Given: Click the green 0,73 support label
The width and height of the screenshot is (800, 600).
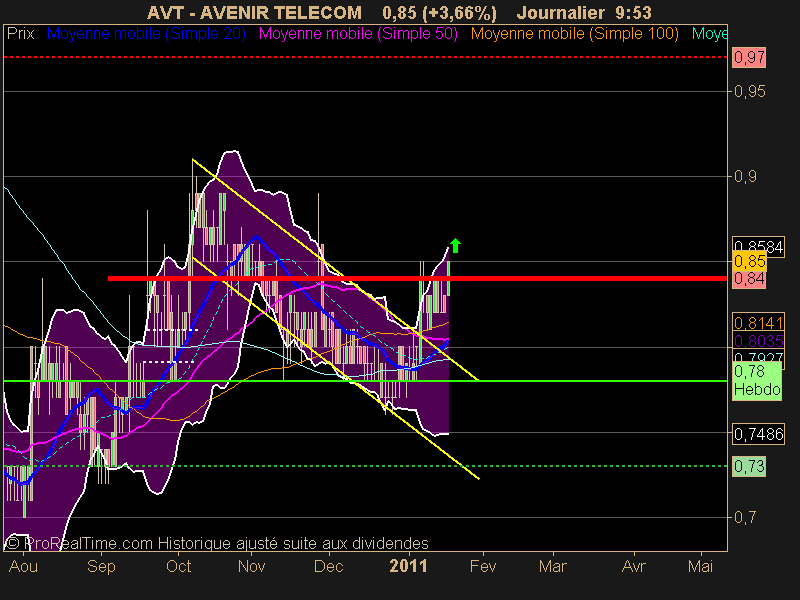Looking at the screenshot, I should tap(749, 466).
